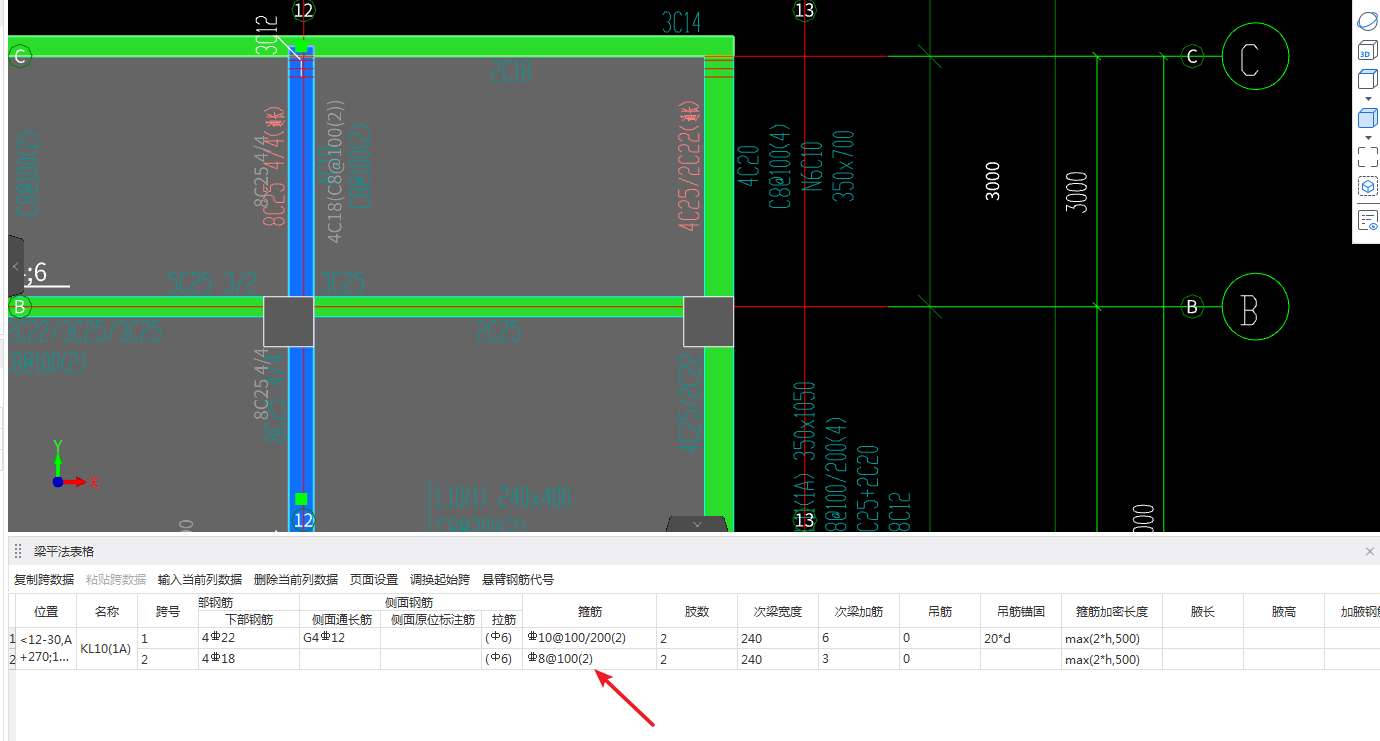Select the 侧面原位标注筋 column header
Screen dimensions: 1380x741
pos(431,619)
